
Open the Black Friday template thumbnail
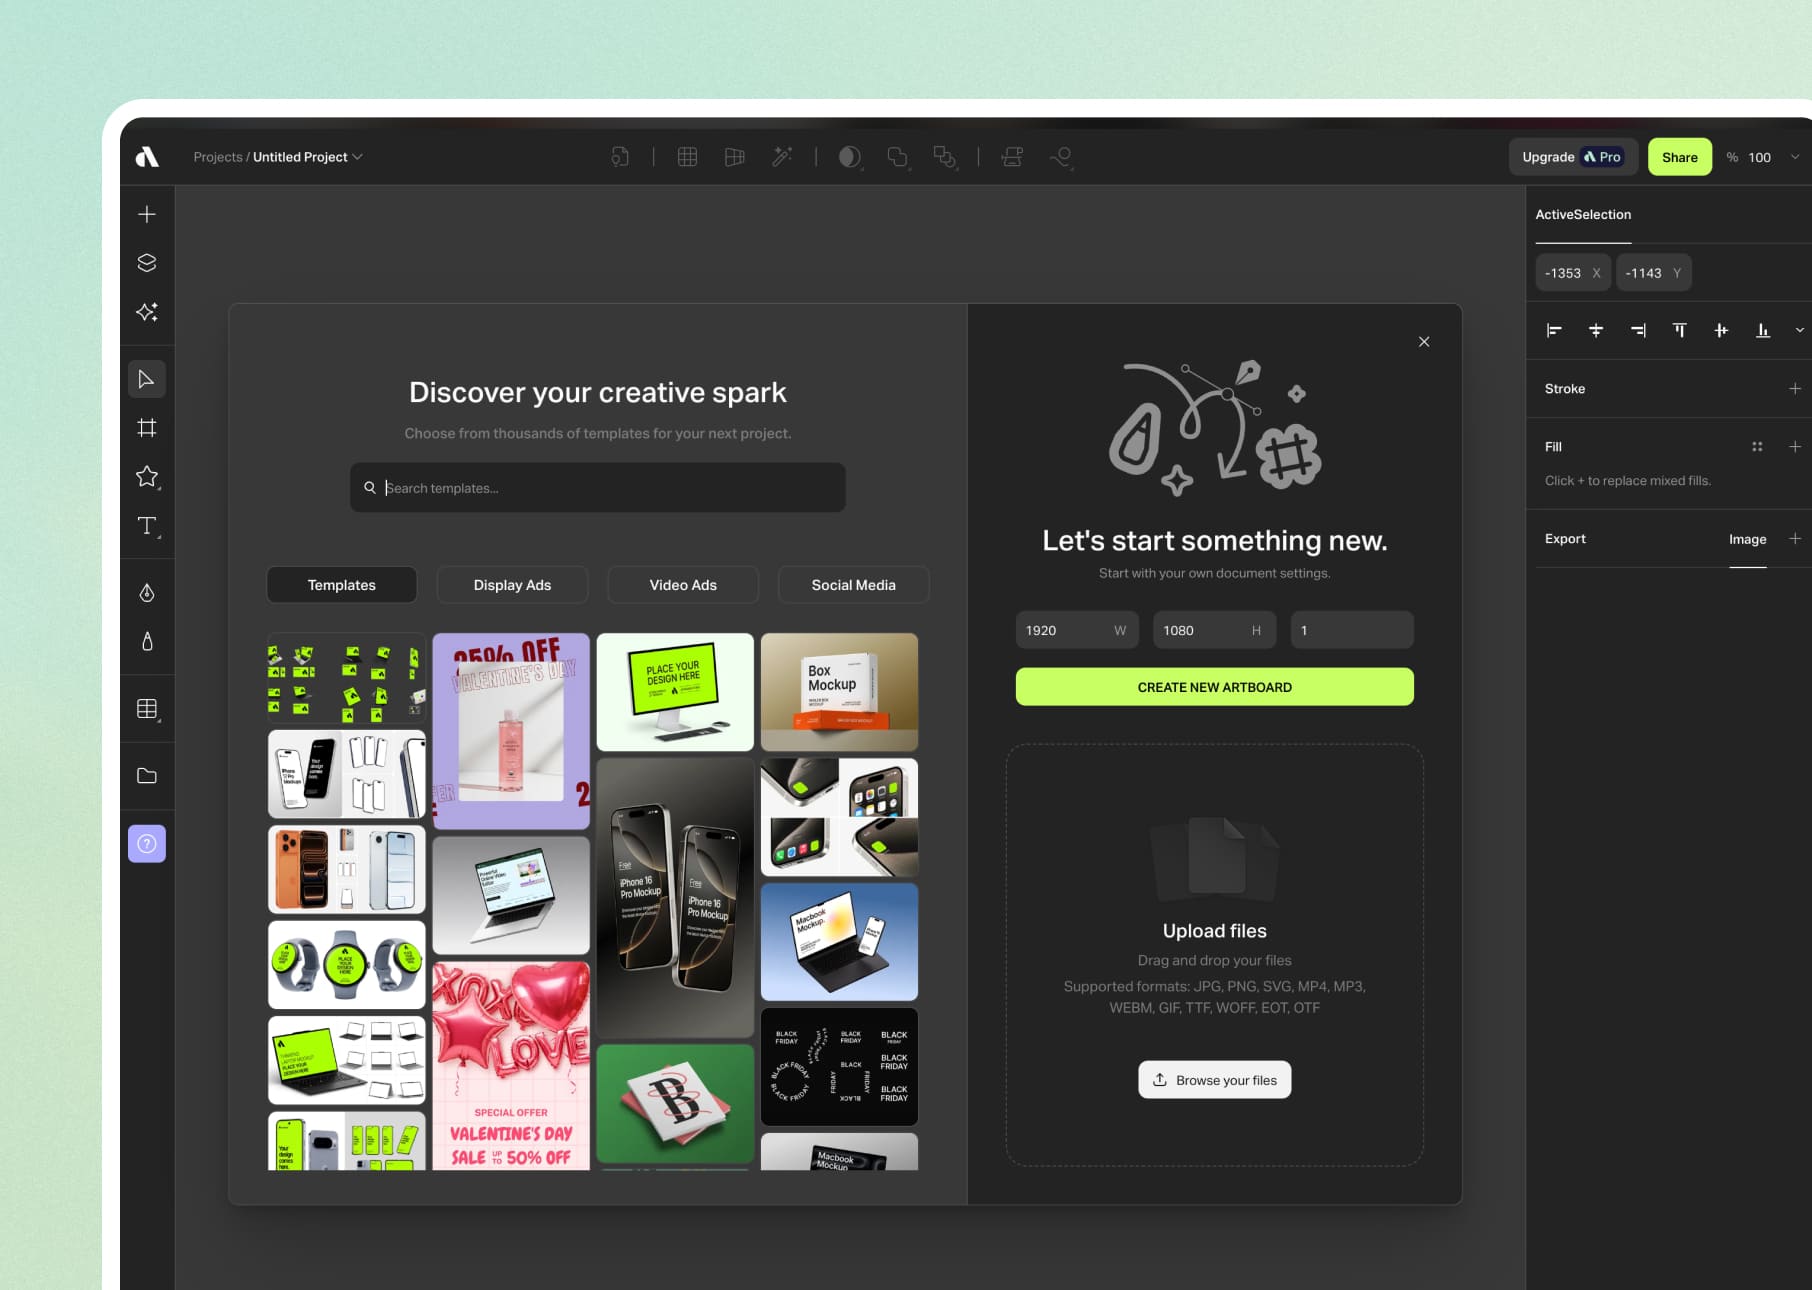tap(839, 1067)
